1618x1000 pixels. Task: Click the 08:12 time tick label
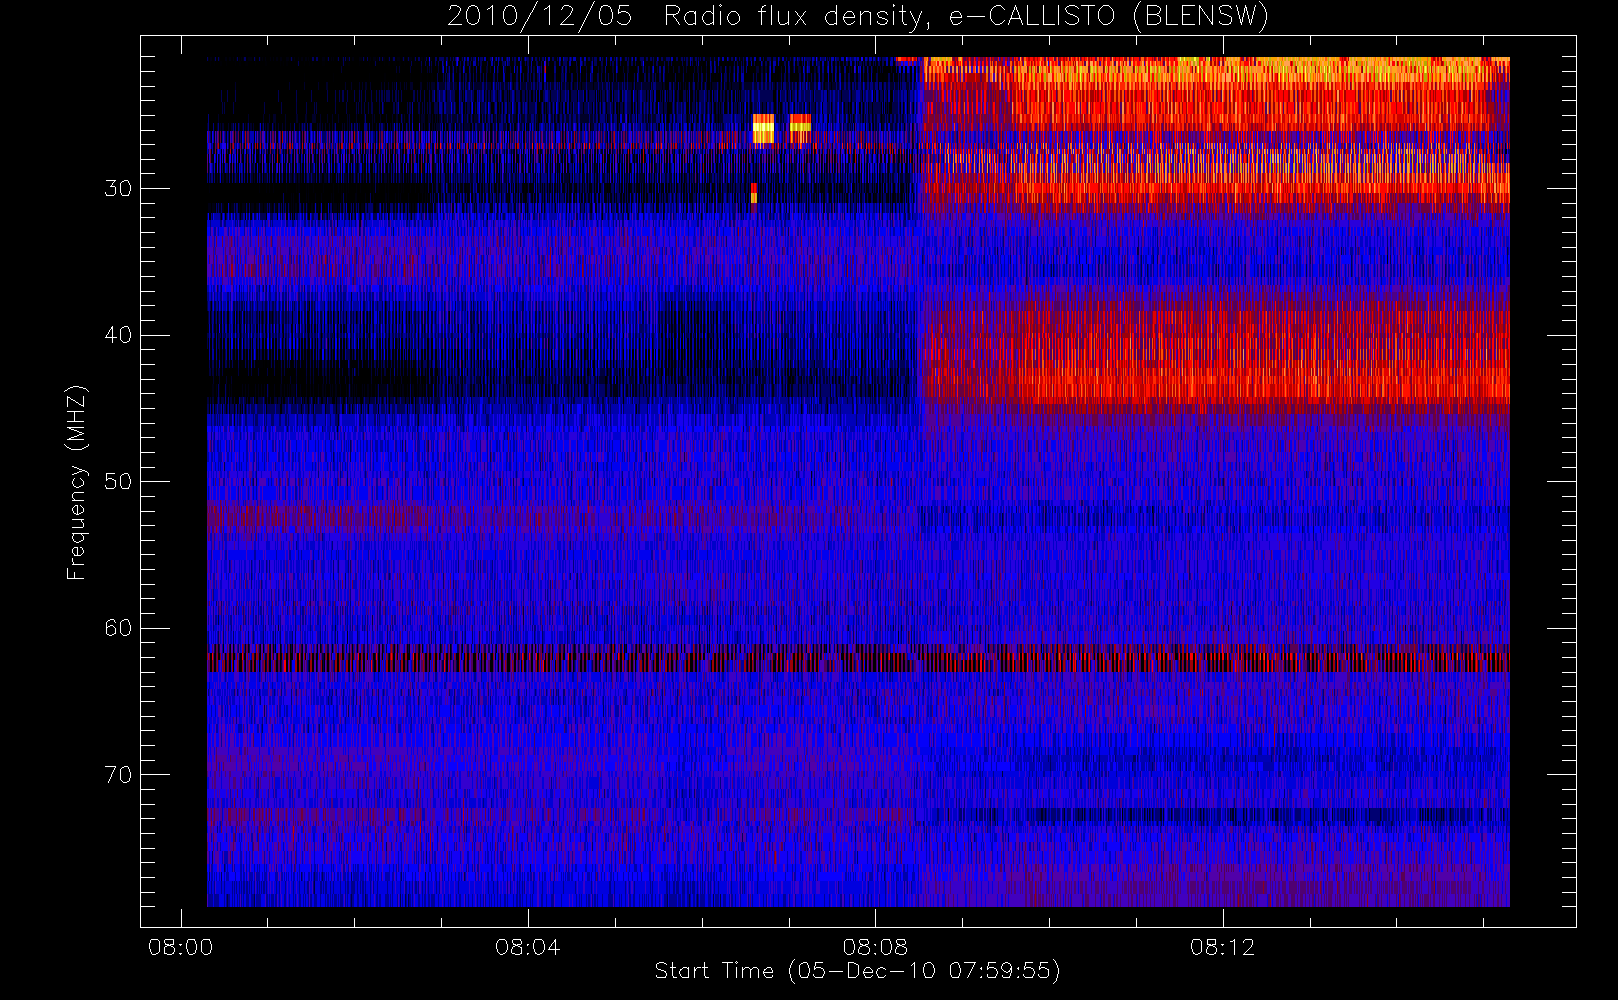click(x=1222, y=947)
